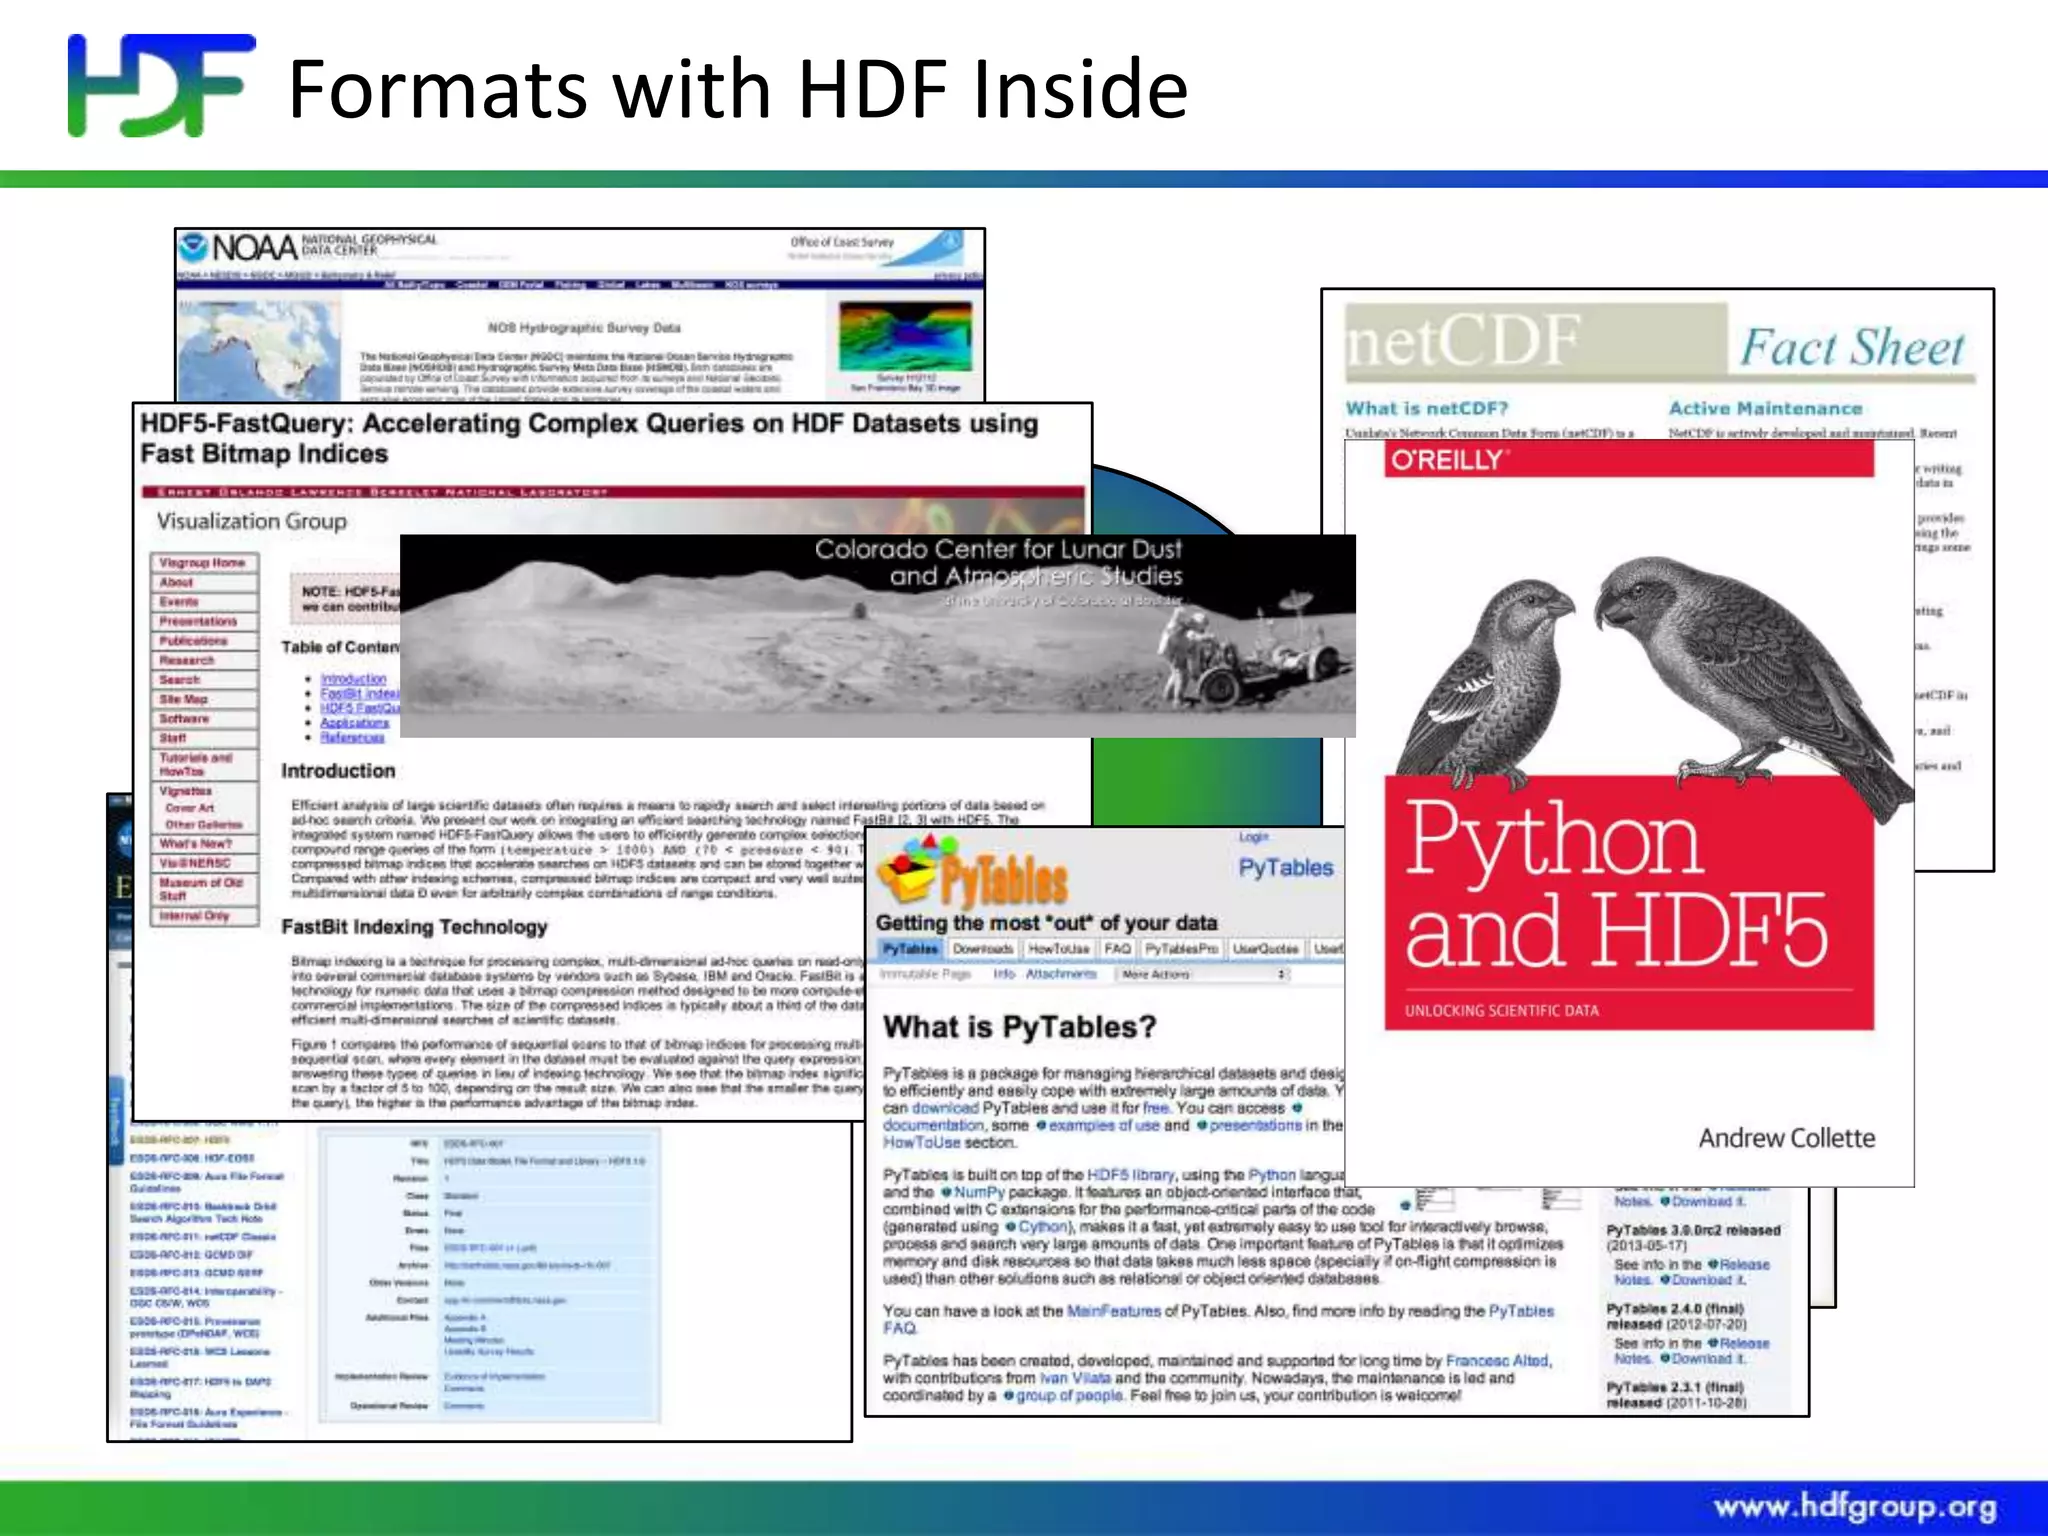This screenshot has width=2048, height=1536.
Task: Click the 'Andrew Collette' author name
Action: pos(1786,1138)
